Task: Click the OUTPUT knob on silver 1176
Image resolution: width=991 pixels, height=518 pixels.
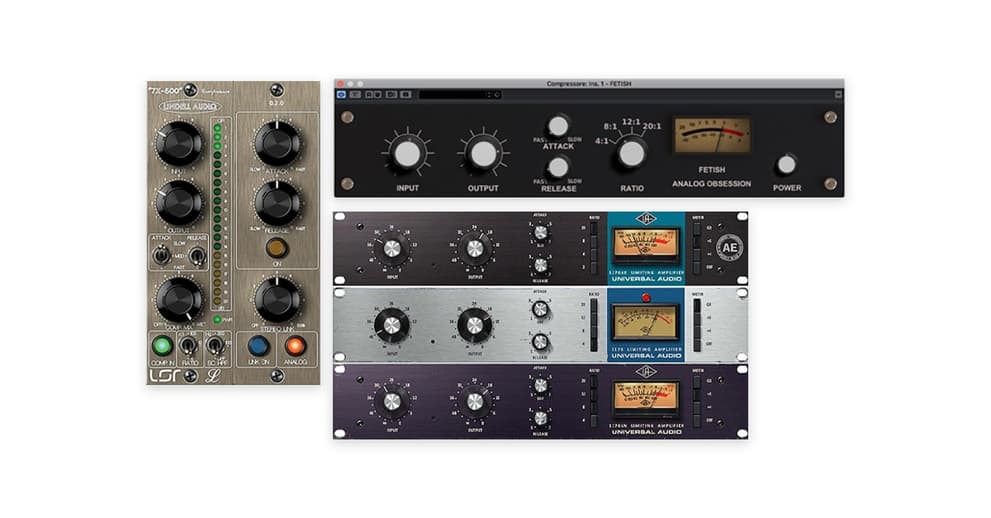Action: tap(475, 325)
